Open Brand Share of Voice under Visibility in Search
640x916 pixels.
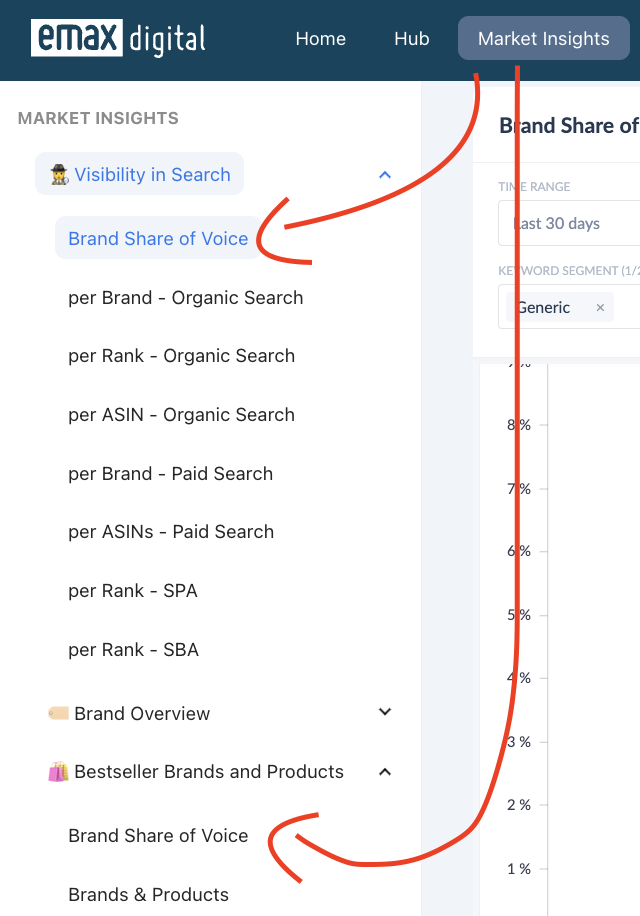pos(158,238)
